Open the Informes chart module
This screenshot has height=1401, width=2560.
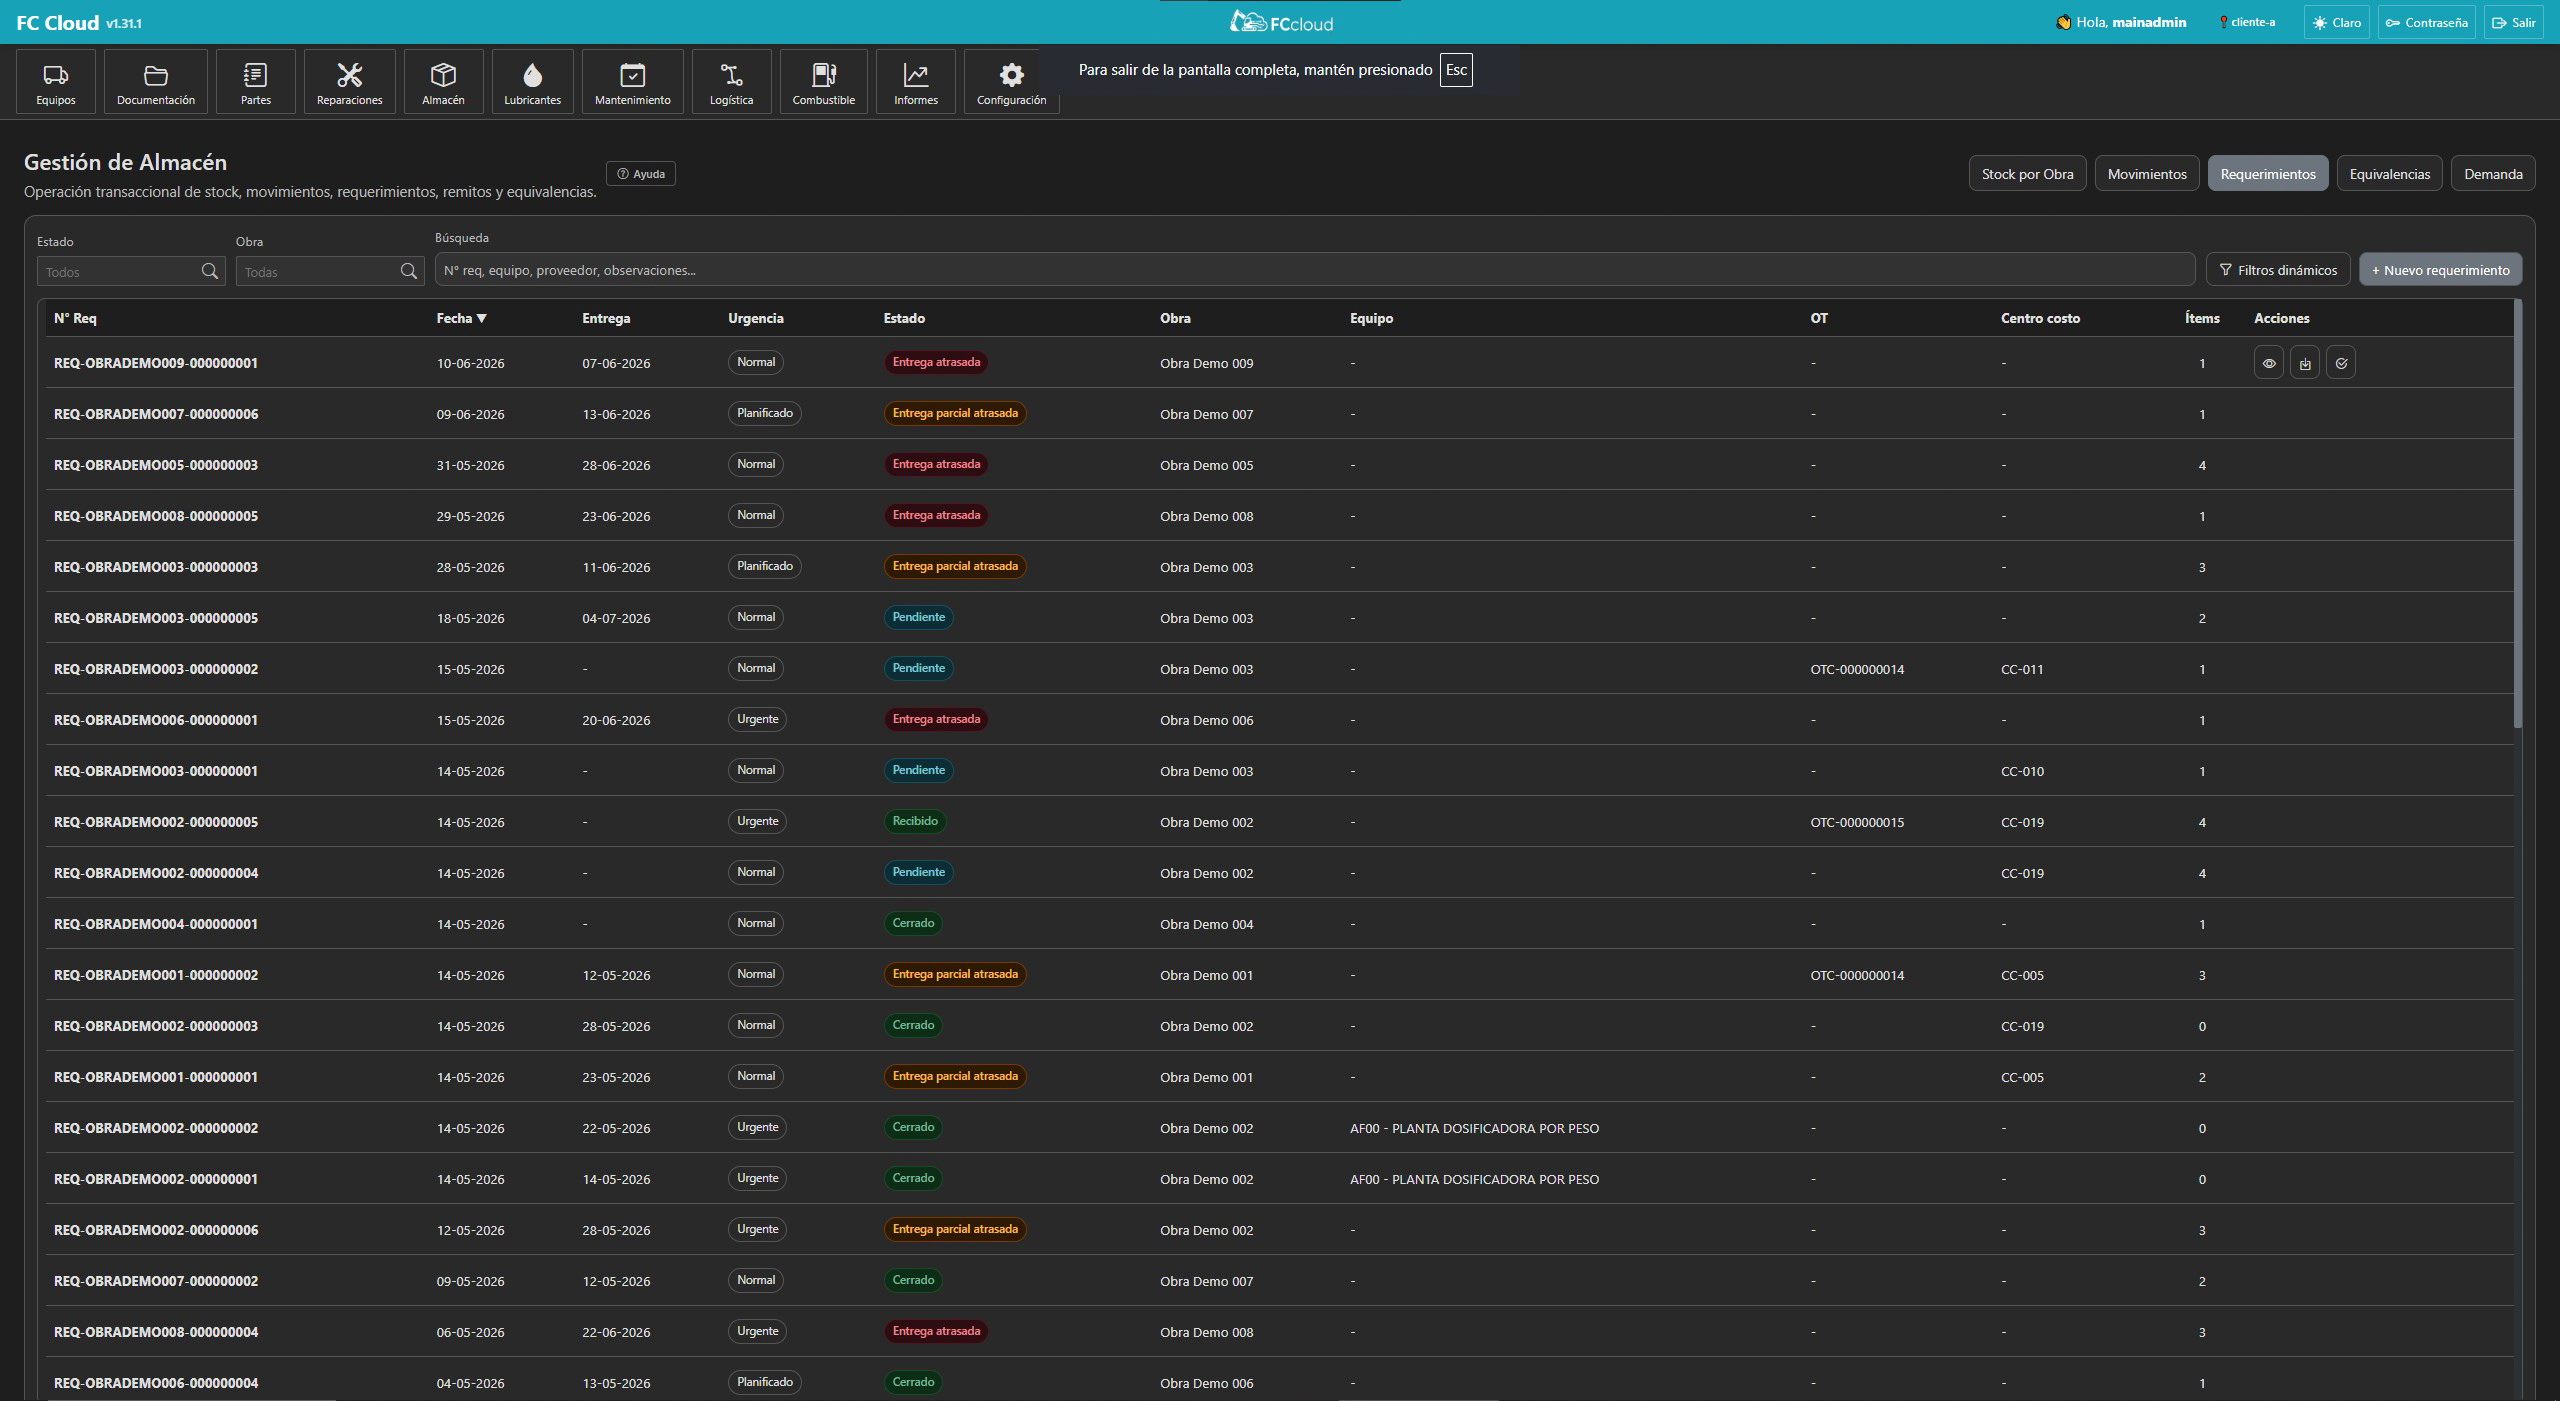915,81
